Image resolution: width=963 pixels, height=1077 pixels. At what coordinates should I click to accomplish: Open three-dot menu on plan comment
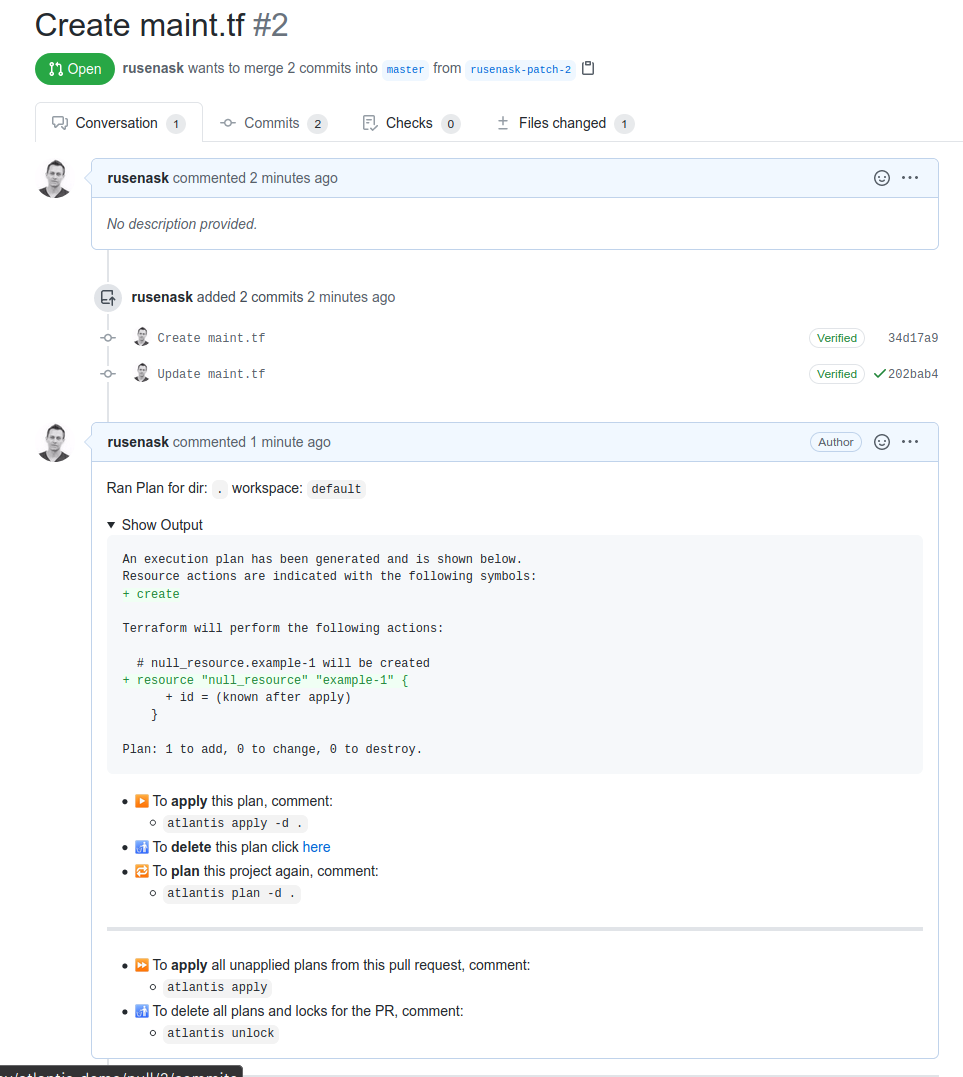click(910, 442)
